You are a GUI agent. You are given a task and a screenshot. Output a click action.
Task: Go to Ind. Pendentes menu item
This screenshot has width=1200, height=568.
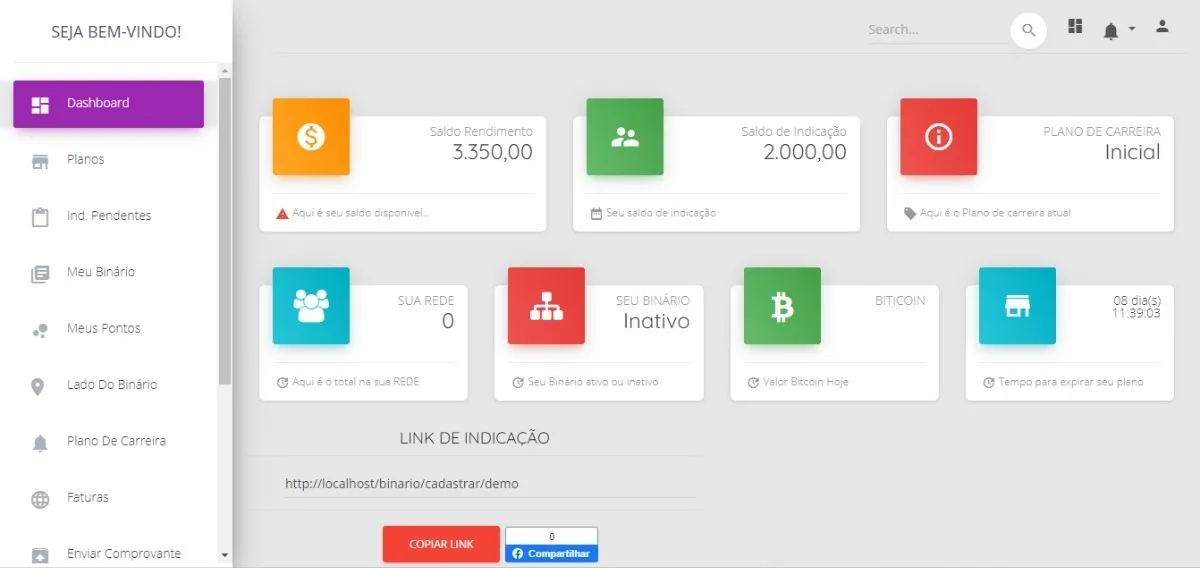click(108, 216)
